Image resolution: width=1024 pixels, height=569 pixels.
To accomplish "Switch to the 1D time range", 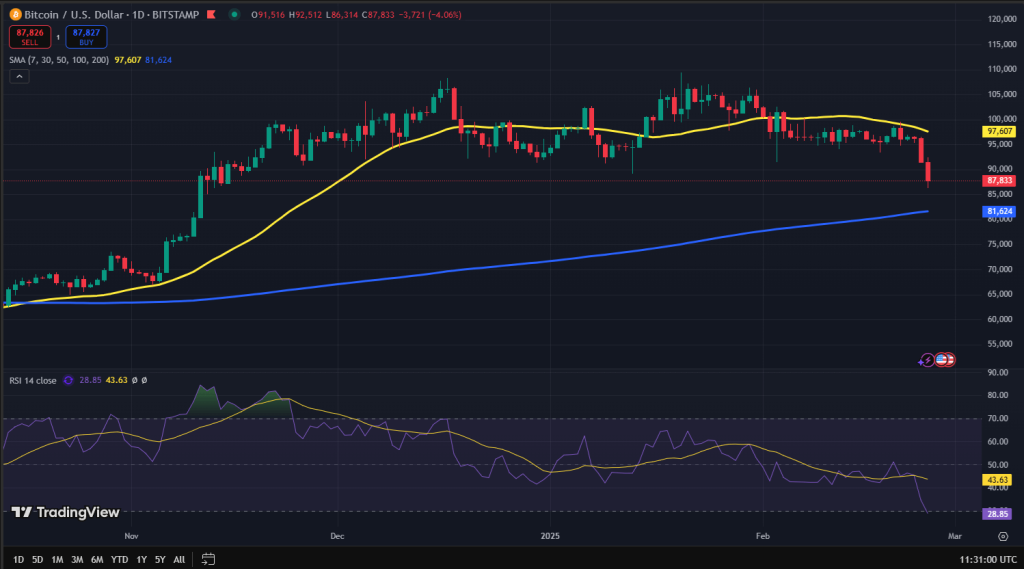I will coord(18,559).
